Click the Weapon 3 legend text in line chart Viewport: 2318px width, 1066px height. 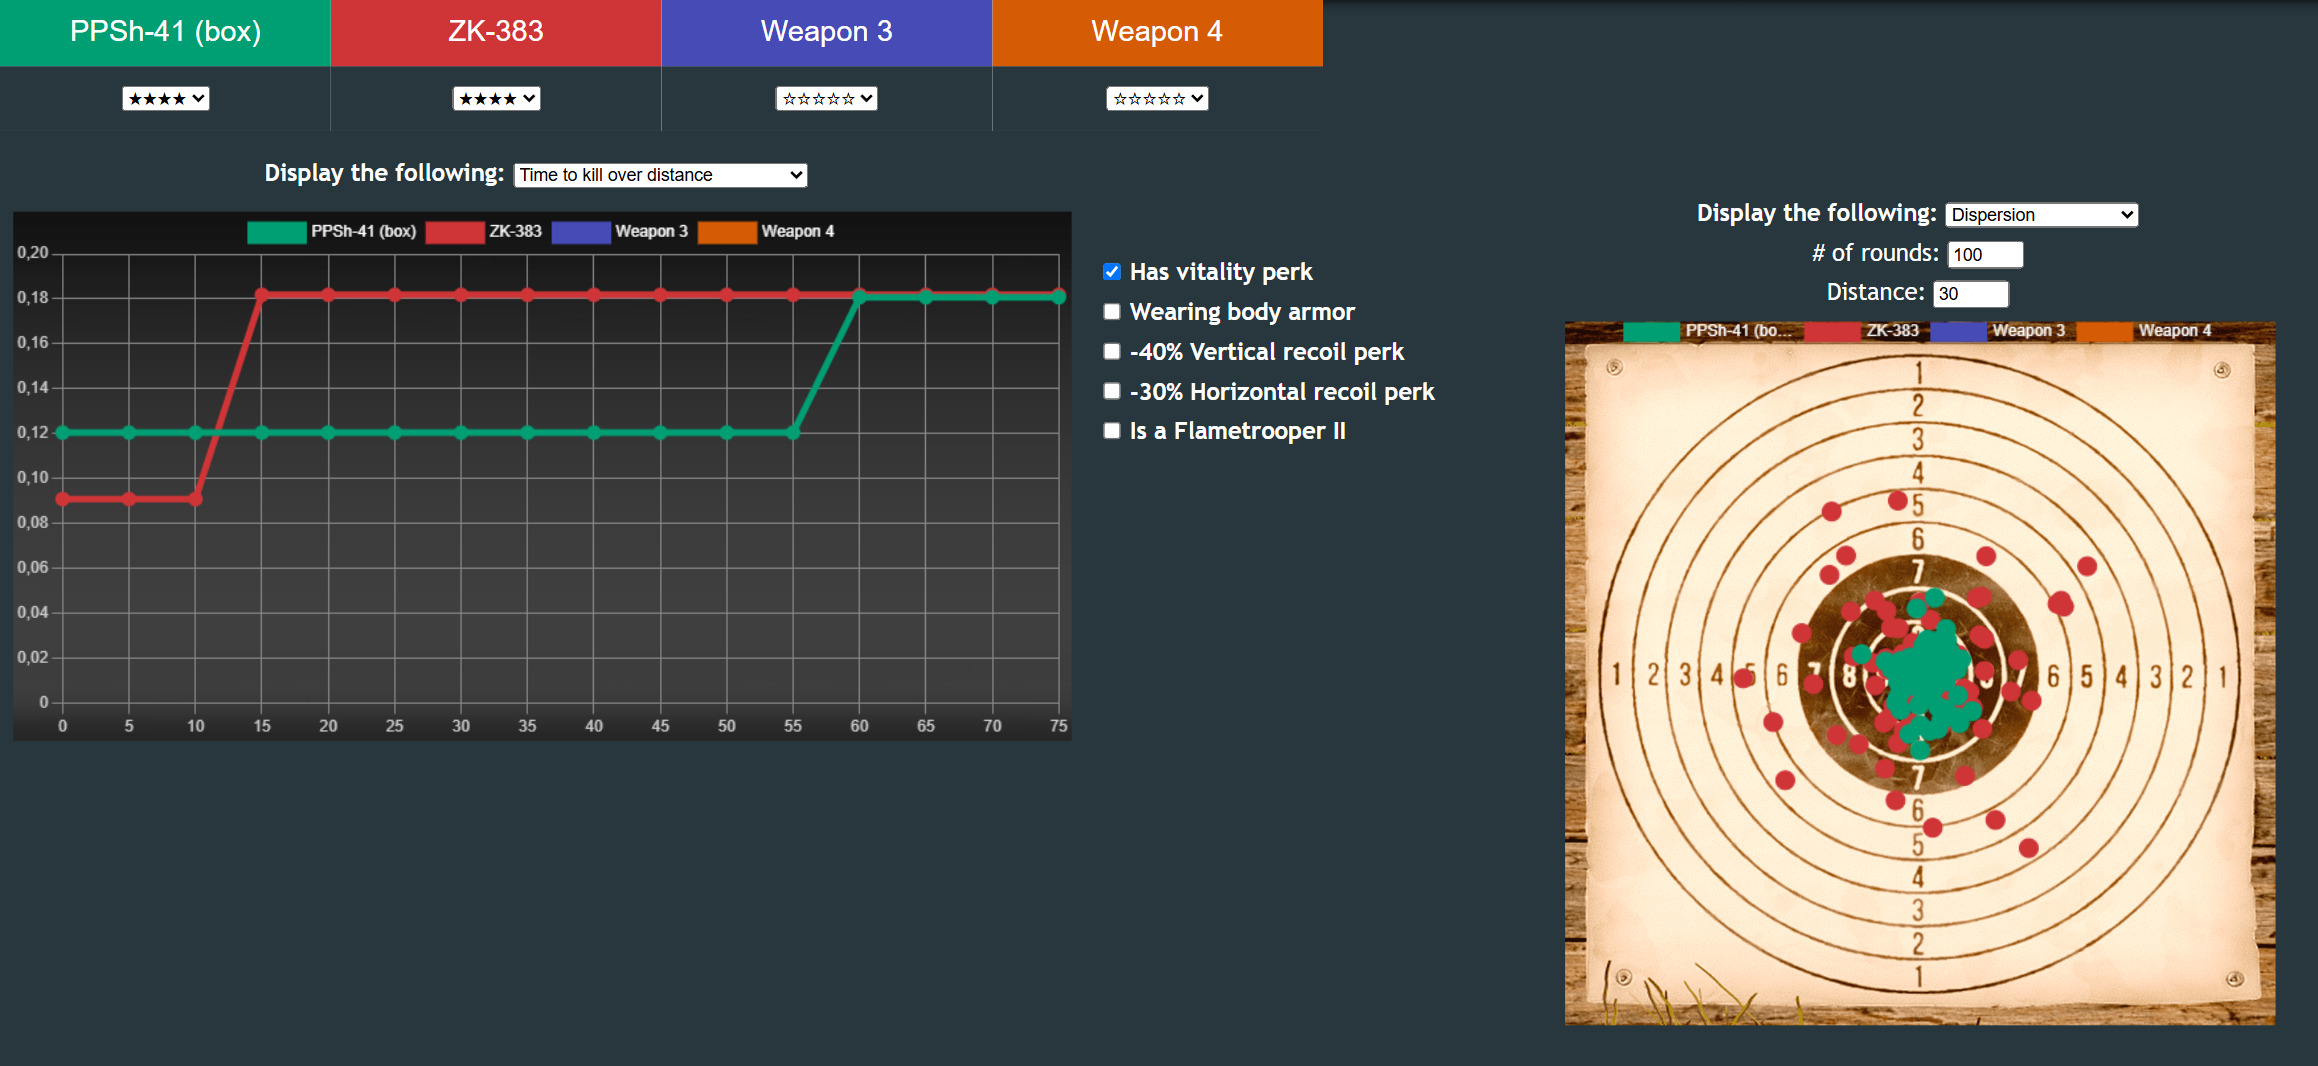click(x=651, y=231)
